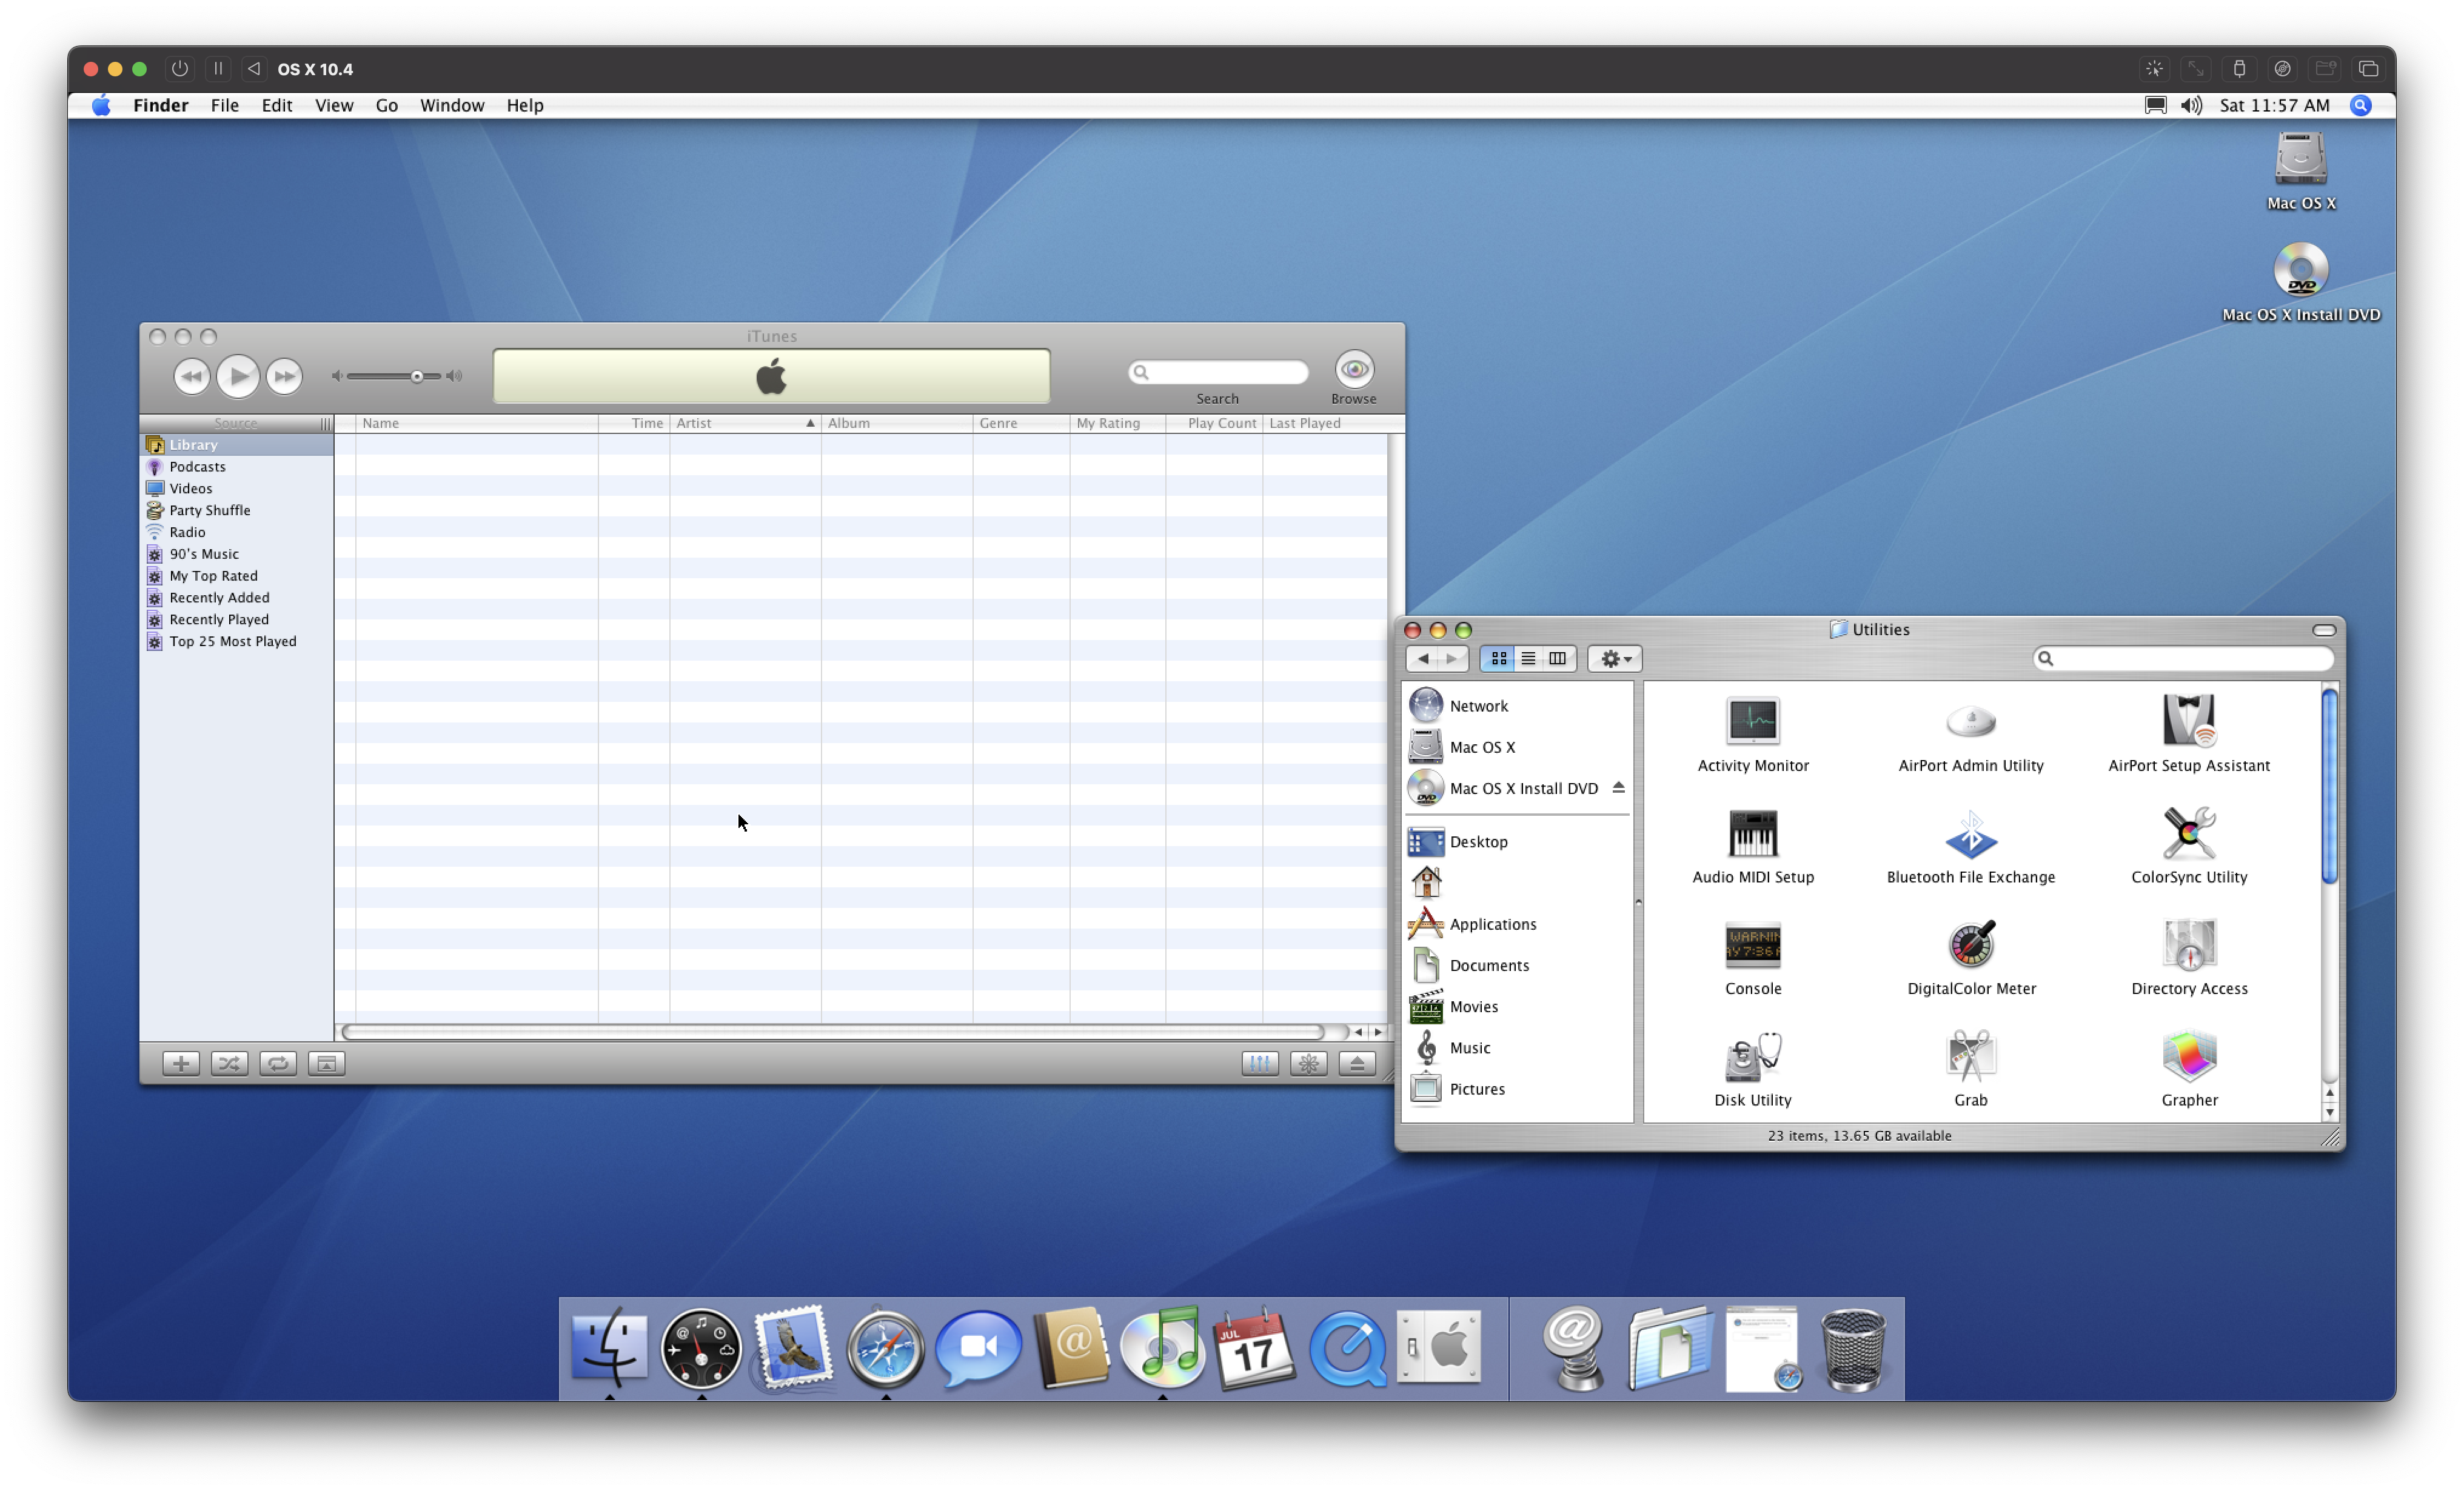2464x1491 pixels.
Task: Select Applications in the Finder sidebar
Action: pos(1492,924)
